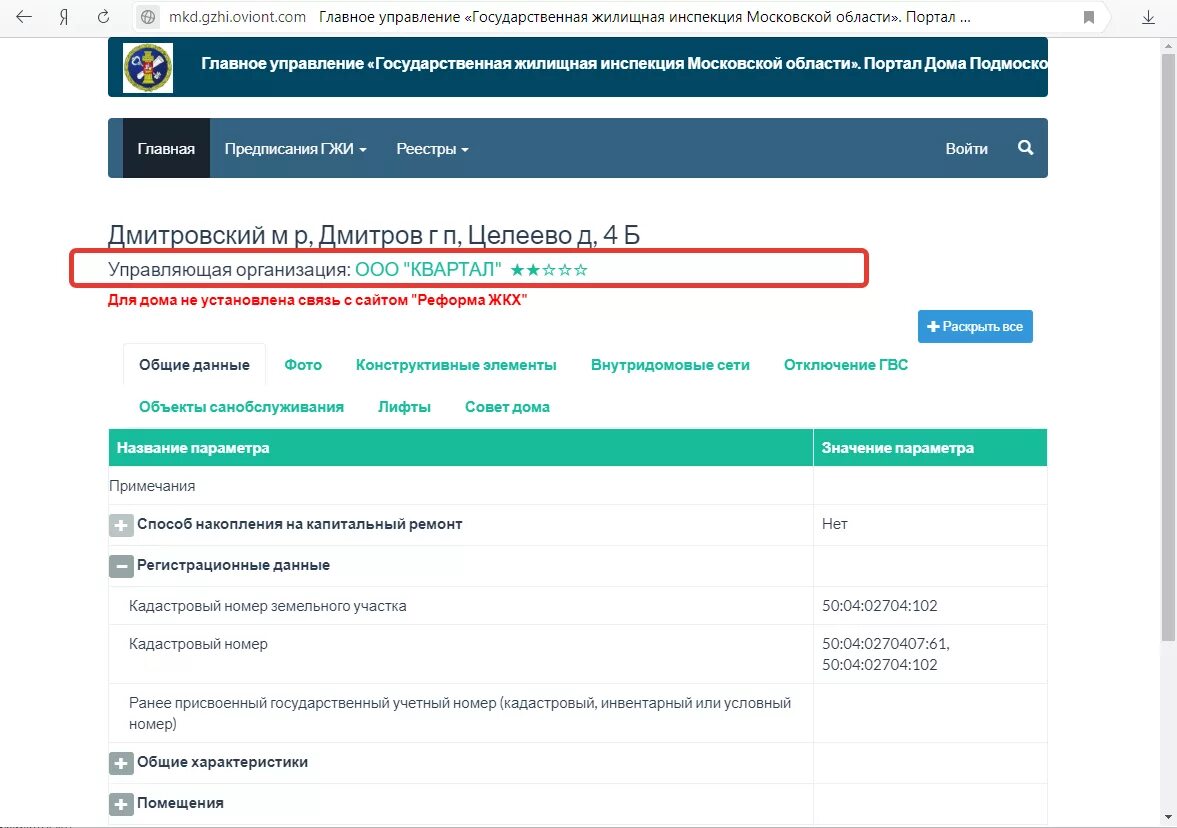Bookmark the page with the bookmark icon
This screenshot has width=1177, height=828.
(1089, 17)
